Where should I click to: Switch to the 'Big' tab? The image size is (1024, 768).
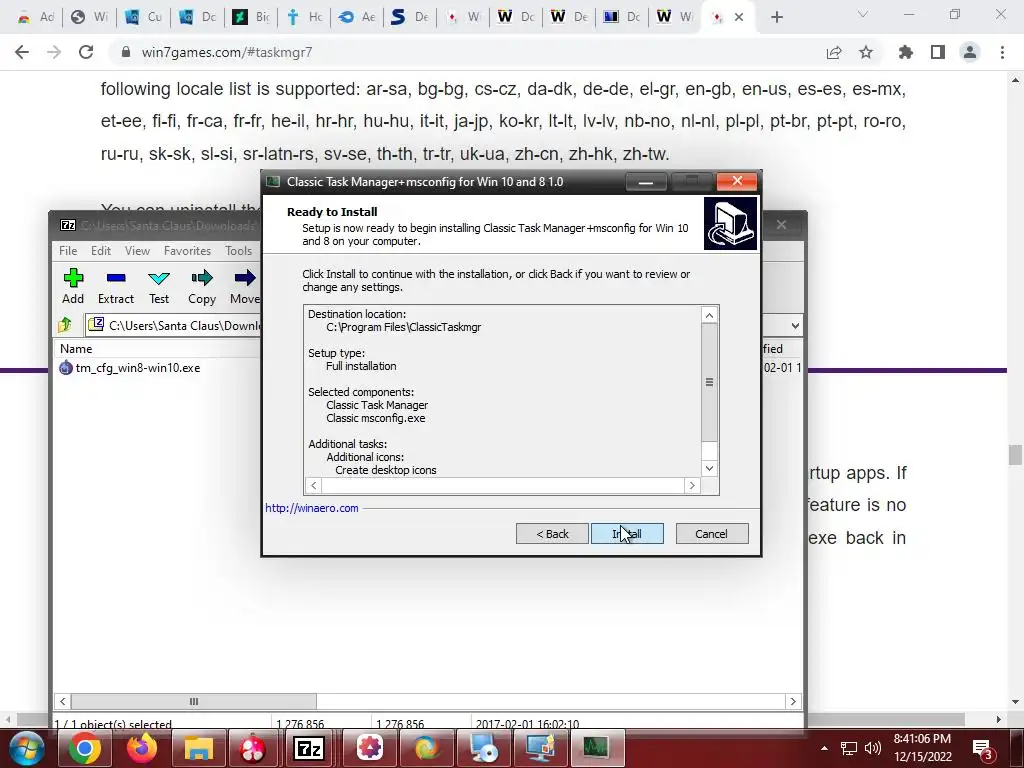point(251,17)
